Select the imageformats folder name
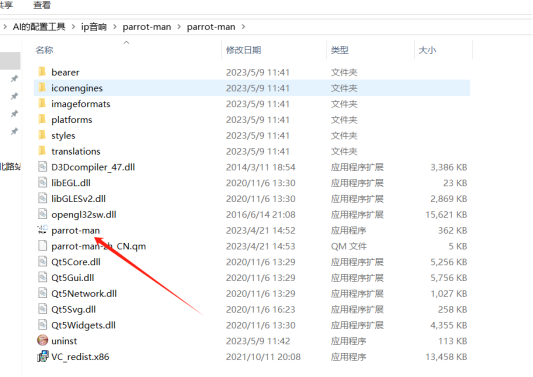 (x=81, y=104)
